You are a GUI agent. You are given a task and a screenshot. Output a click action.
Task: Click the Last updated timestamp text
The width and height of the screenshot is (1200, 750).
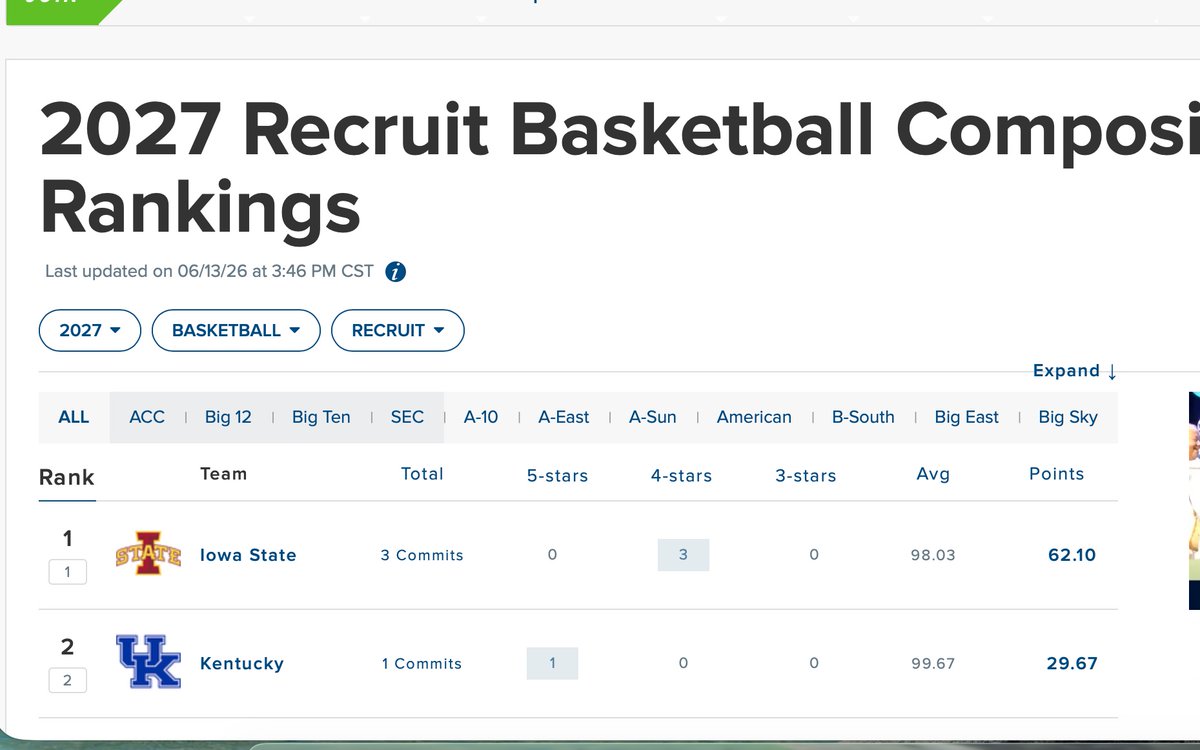(209, 271)
